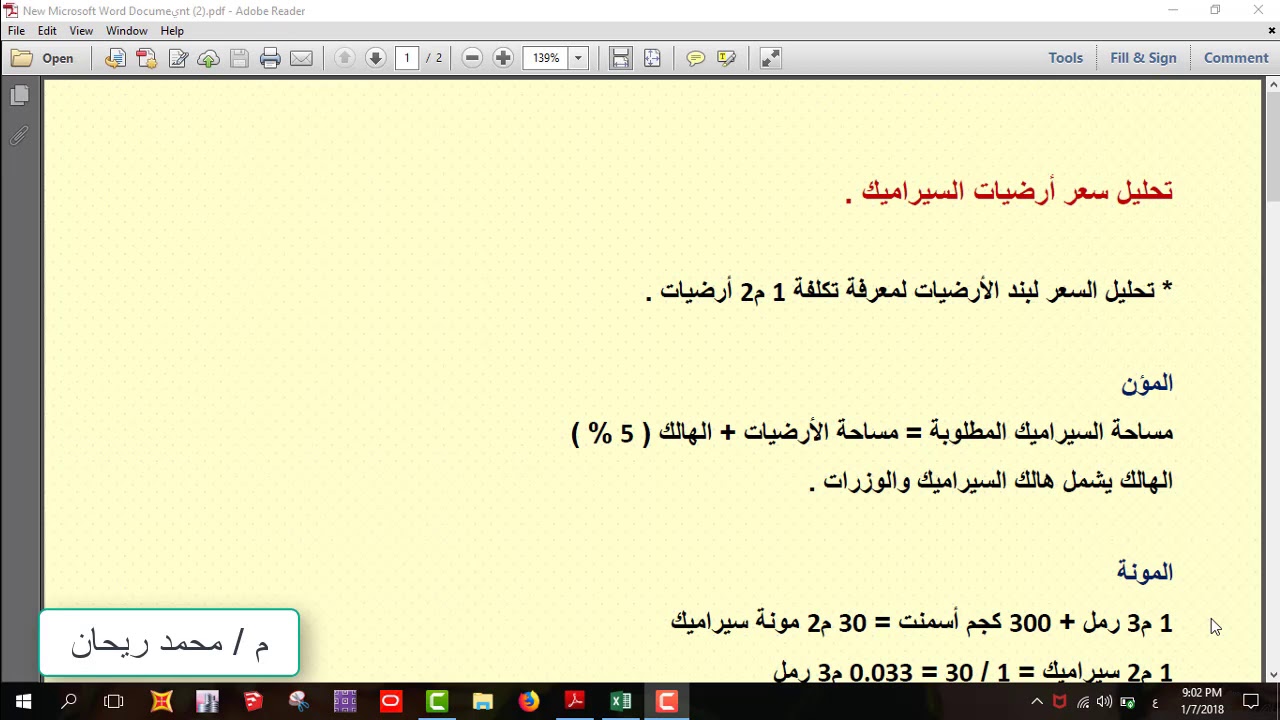Click the zoom level field showing 139%
Image resolution: width=1280 pixels, height=720 pixels.
tap(546, 58)
